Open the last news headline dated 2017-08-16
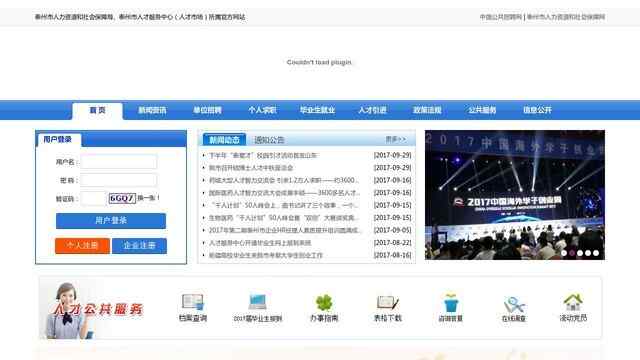This screenshot has height=360, width=640. coord(266,256)
